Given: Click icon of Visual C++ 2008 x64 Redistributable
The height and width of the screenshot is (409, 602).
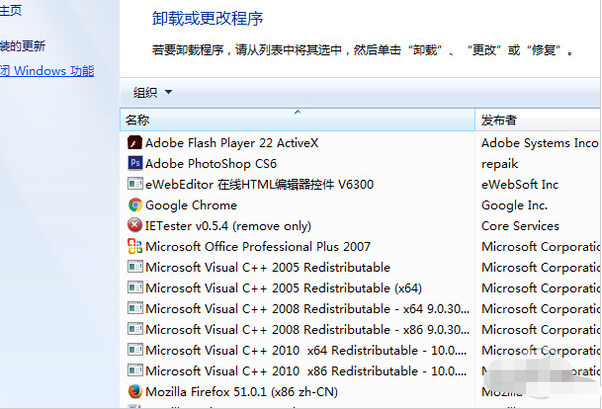Looking at the screenshot, I should pyautogui.click(x=135, y=308).
